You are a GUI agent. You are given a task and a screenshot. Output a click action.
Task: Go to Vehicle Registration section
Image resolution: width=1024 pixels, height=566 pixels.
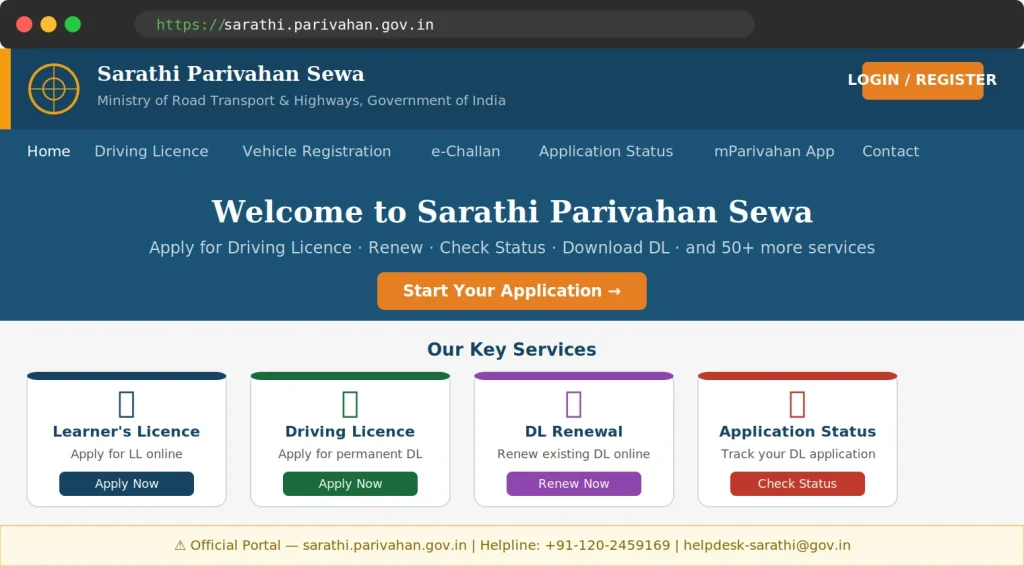tap(317, 151)
